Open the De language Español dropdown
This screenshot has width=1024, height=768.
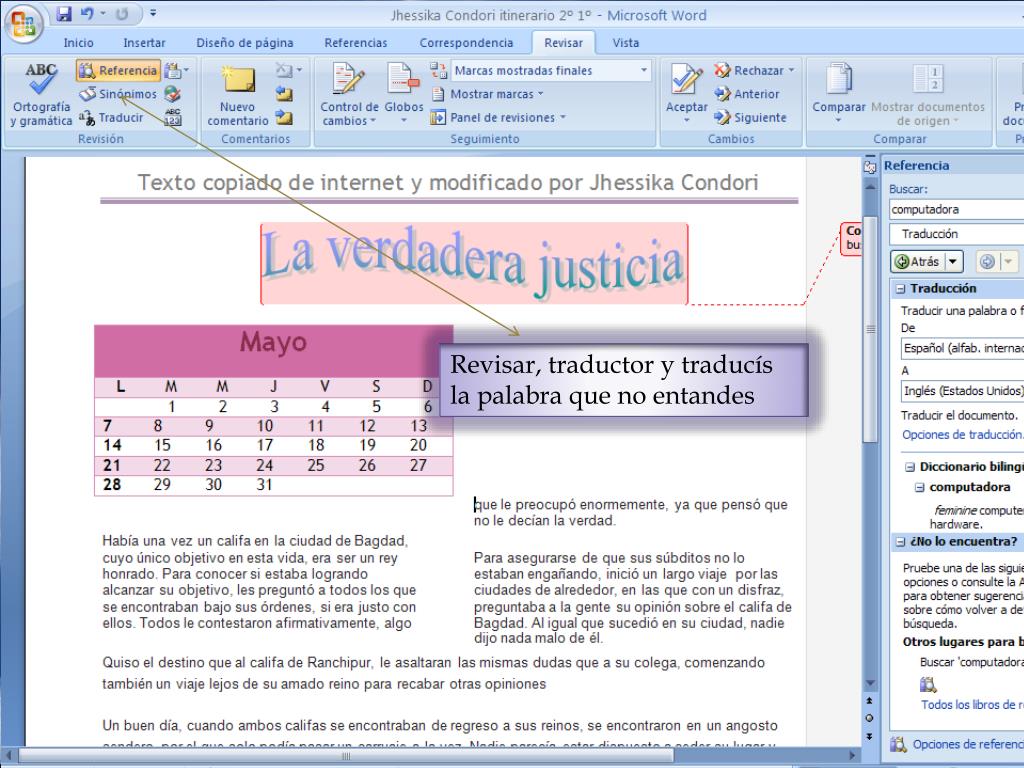(x=962, y=348)
